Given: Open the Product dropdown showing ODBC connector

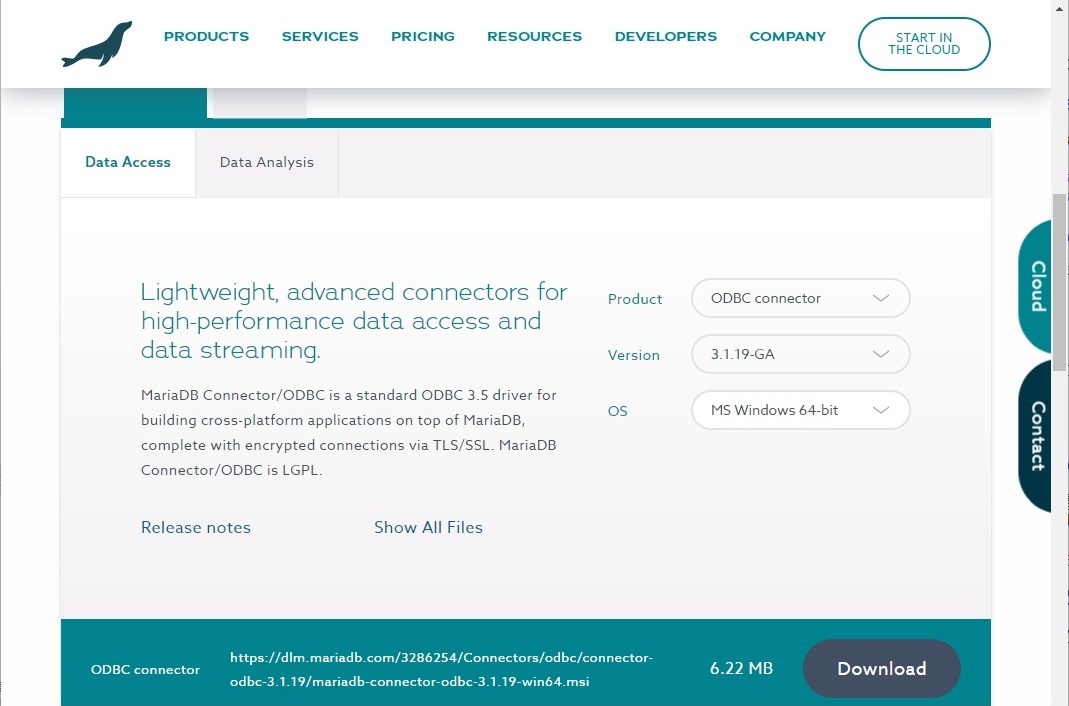Looking at the screenshot, I should (x=800, y=298).
